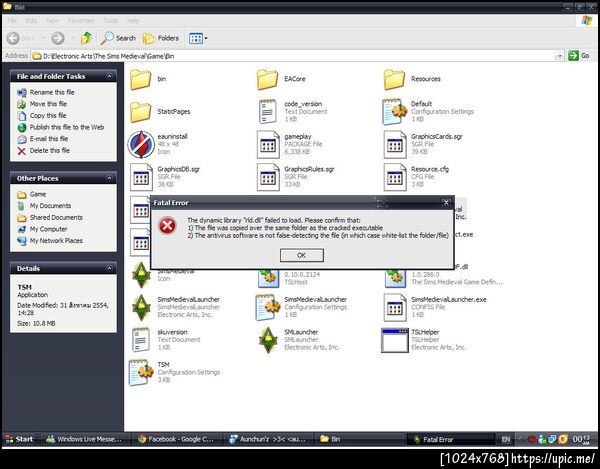This screenshot has width=600, height=469.
Task: Click OK in the Fatal Error dialog
Action: point(302,255)
